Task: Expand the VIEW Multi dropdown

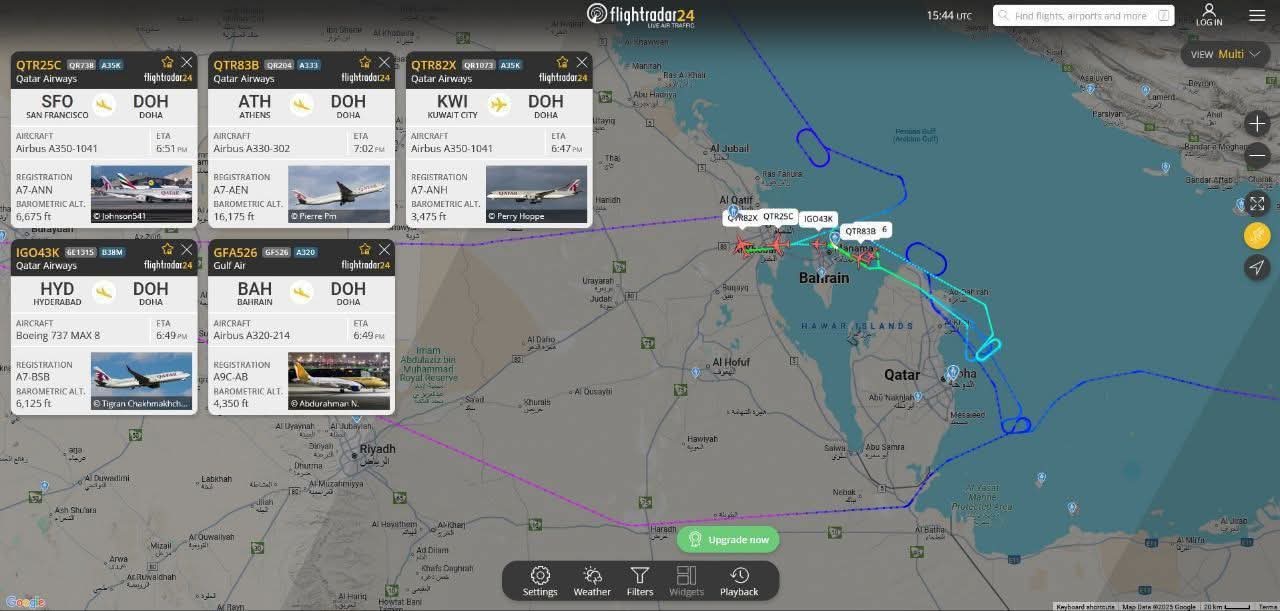Action: 1225,54
